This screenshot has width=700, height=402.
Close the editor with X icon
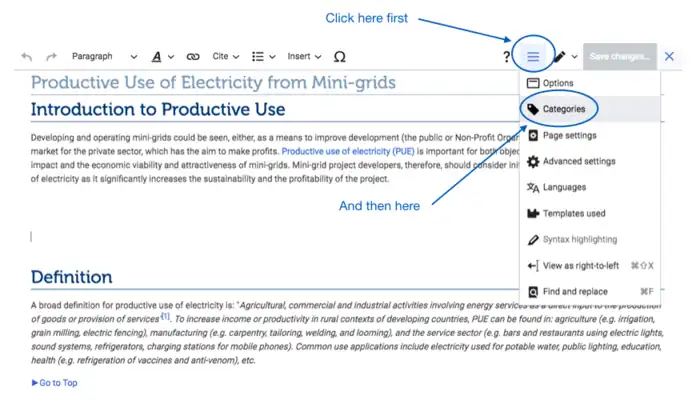[670, 57]
